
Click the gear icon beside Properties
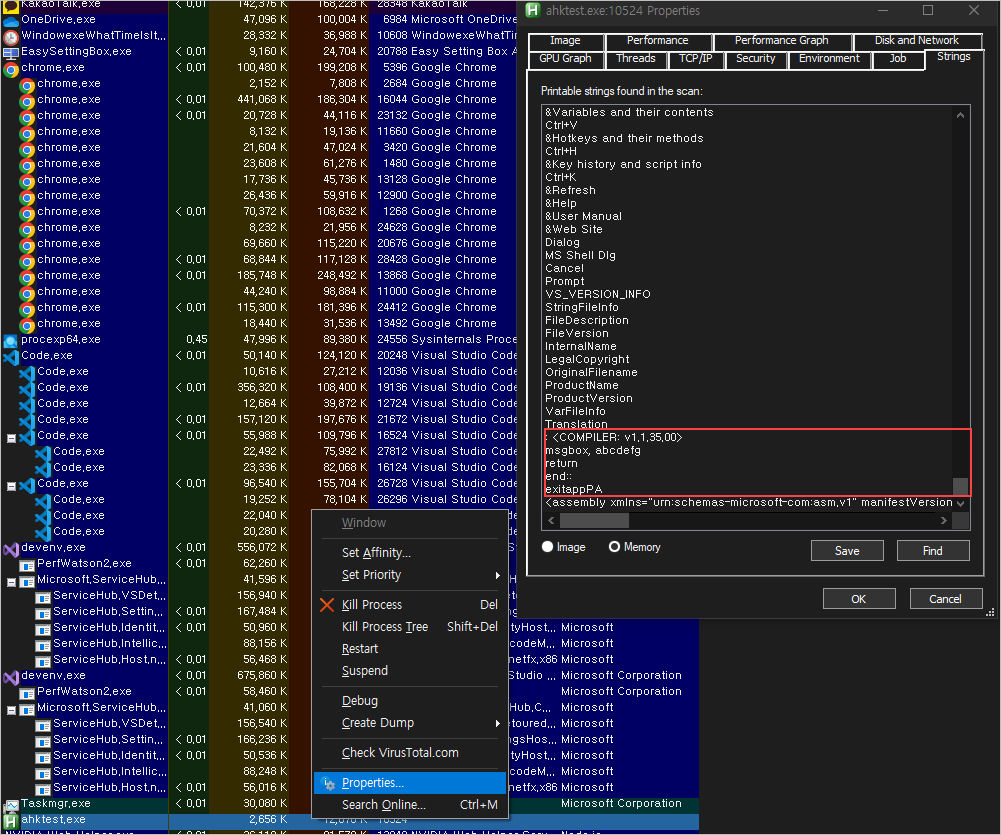[x=328, y=783]
